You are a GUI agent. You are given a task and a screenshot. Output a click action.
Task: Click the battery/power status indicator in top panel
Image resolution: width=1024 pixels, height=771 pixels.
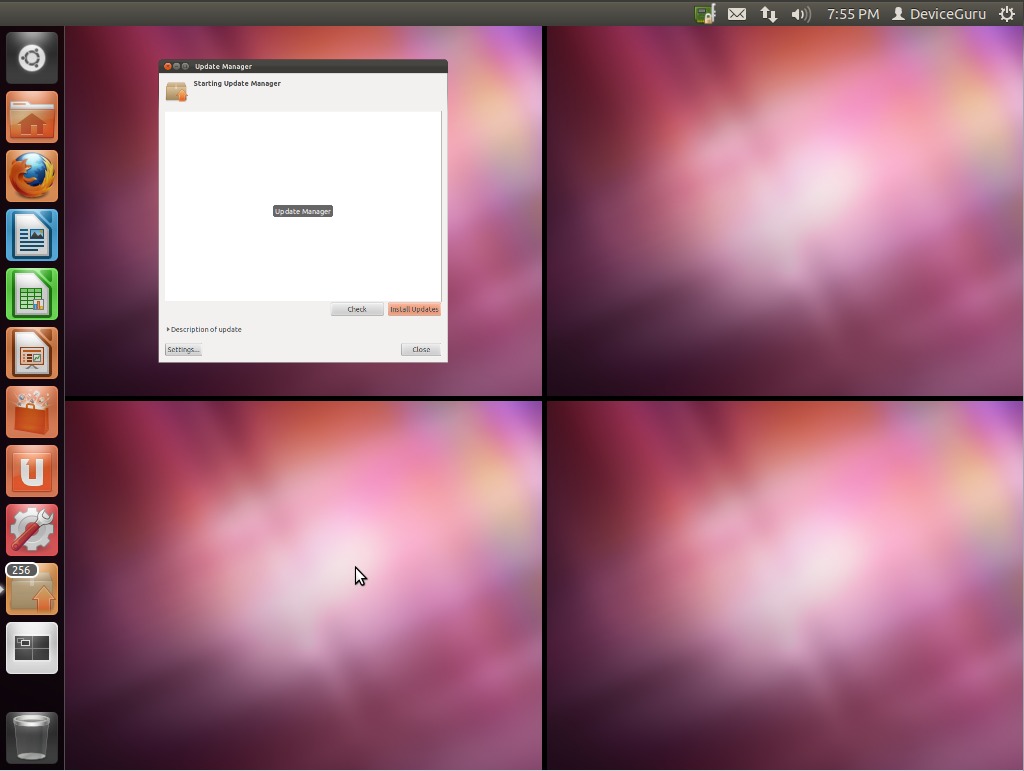click(x=705, y=14)
